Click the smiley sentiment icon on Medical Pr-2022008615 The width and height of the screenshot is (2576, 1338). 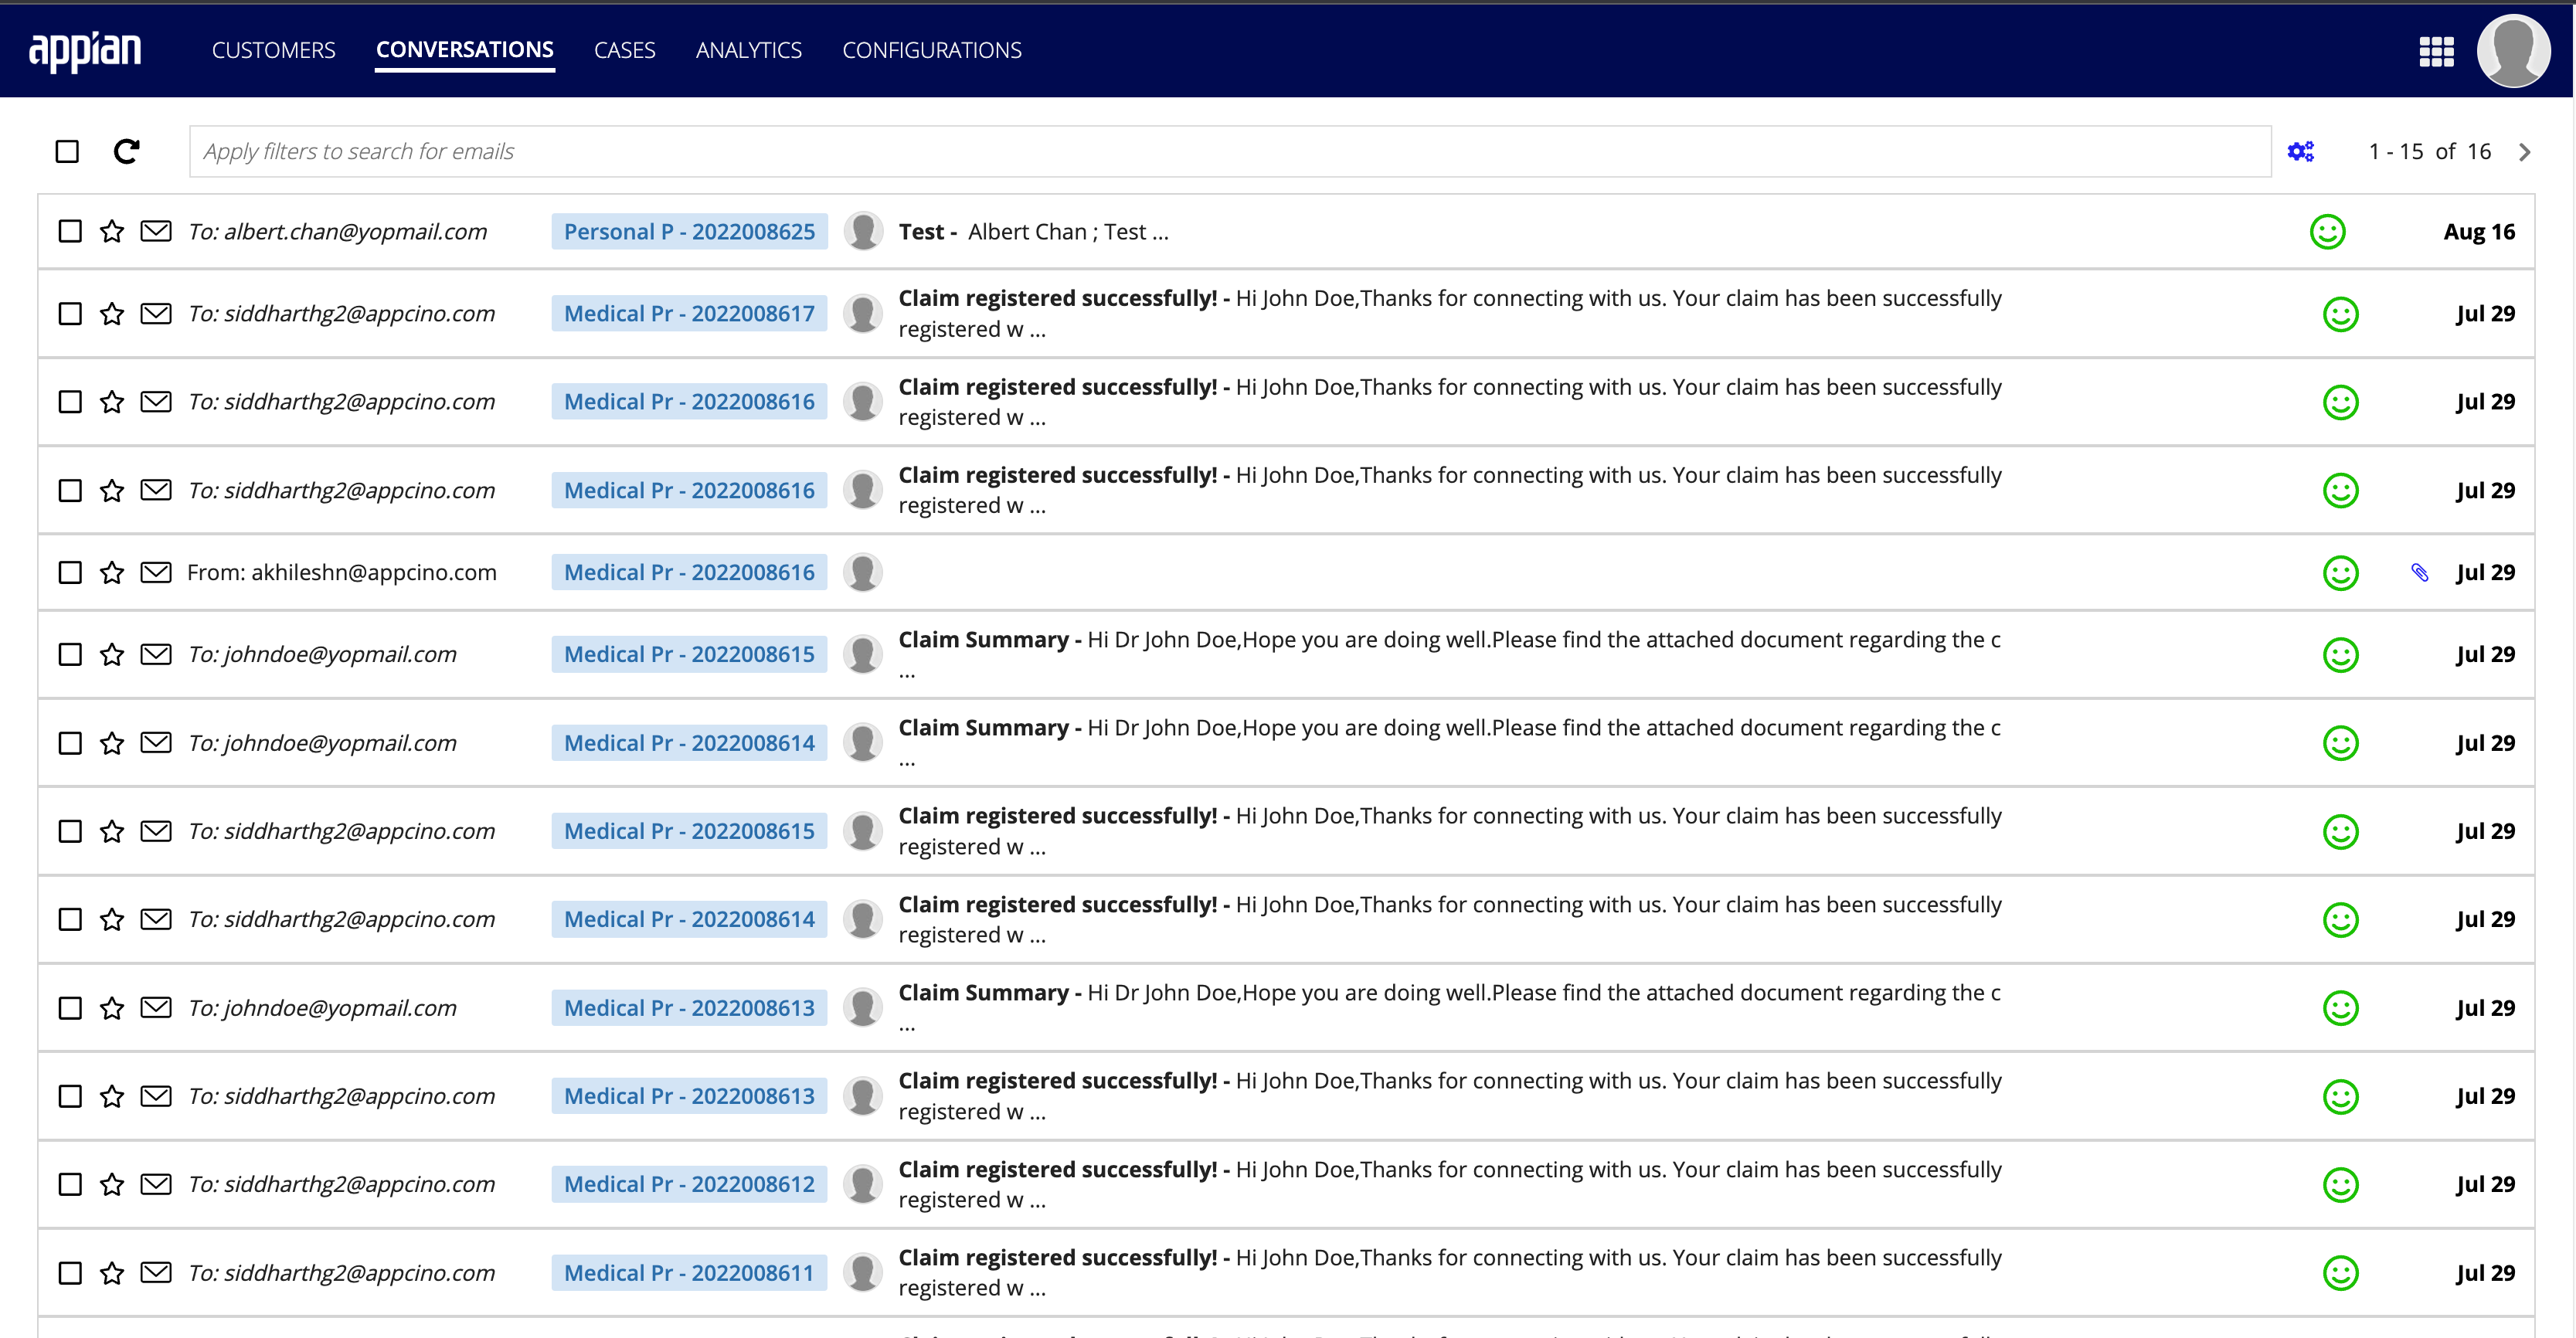click(2343, 654)
